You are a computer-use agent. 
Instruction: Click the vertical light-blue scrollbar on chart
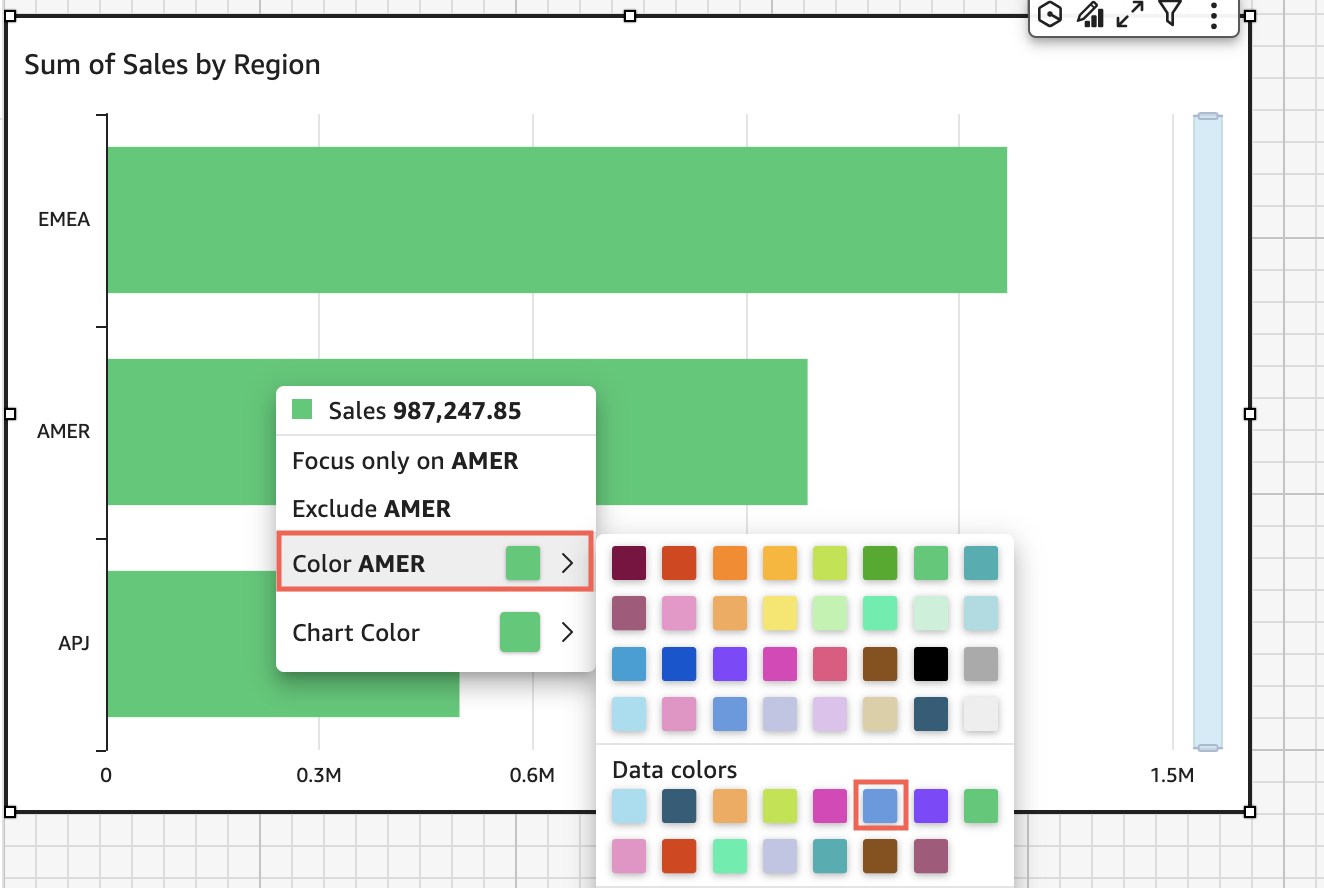[1207, 430]
